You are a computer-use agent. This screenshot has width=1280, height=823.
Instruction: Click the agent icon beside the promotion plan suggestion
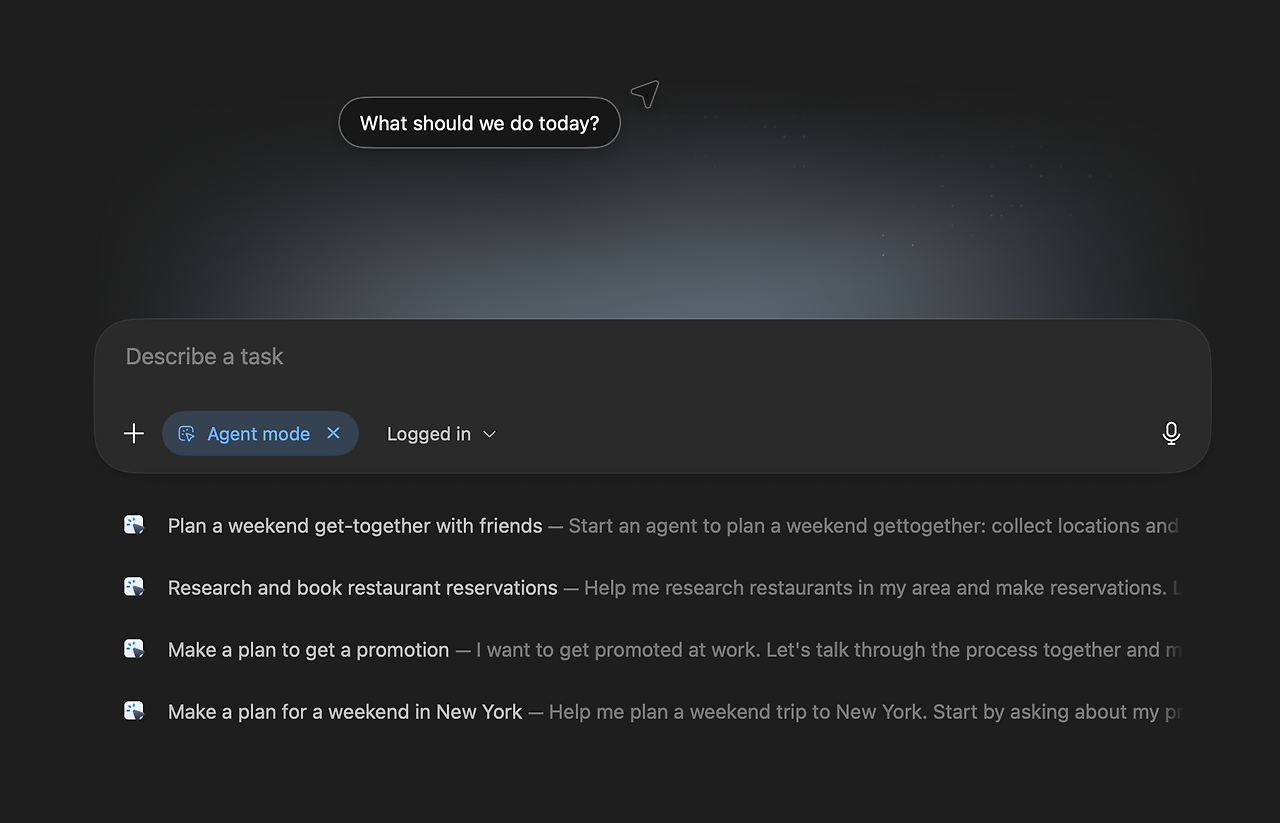click(x=133, y=648)
